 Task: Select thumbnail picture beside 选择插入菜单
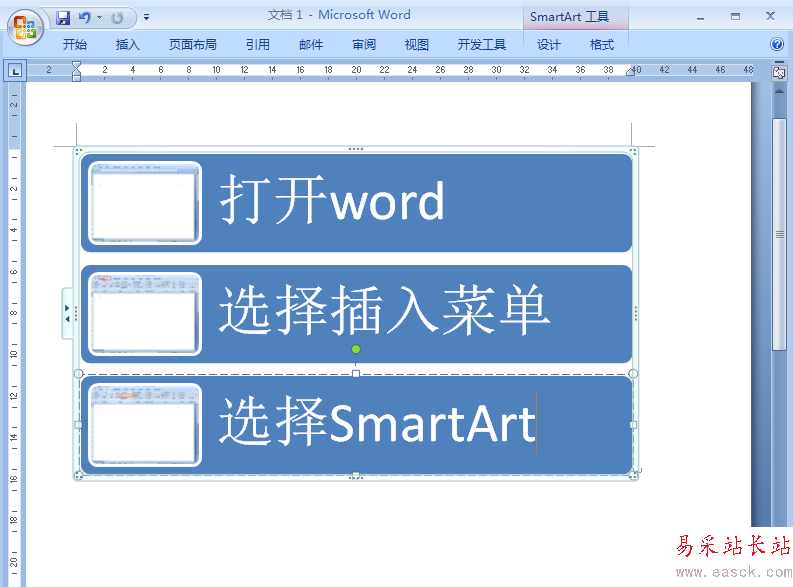pyautogui.click(x=145, y=314)
